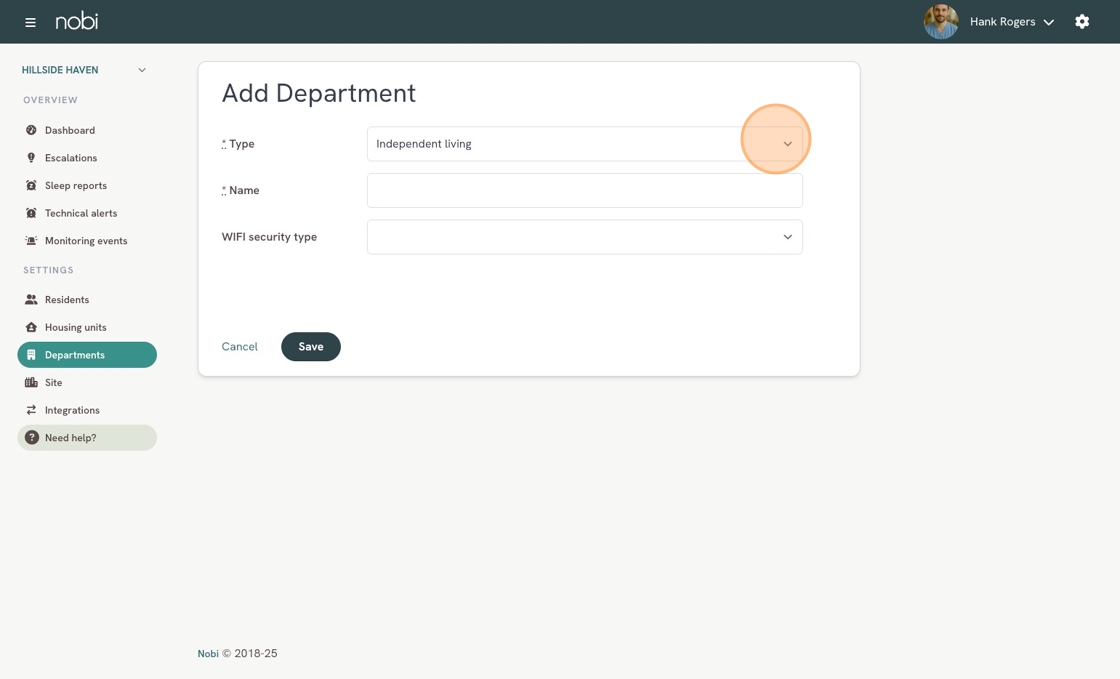Open the Type dropdown showing Independent living
This screenshot has height=679, width=1120.
point(584,144)
